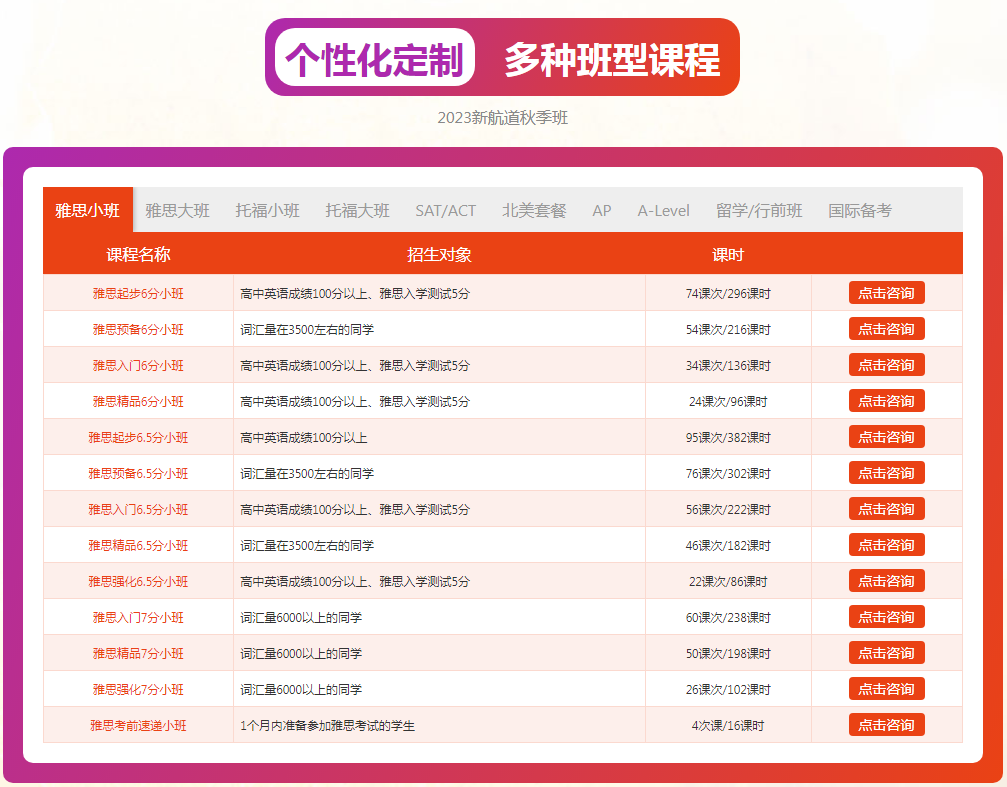1007x787 pixels.
Task: Open course link 雅思精品7分小班
Action: pos(138,653)
